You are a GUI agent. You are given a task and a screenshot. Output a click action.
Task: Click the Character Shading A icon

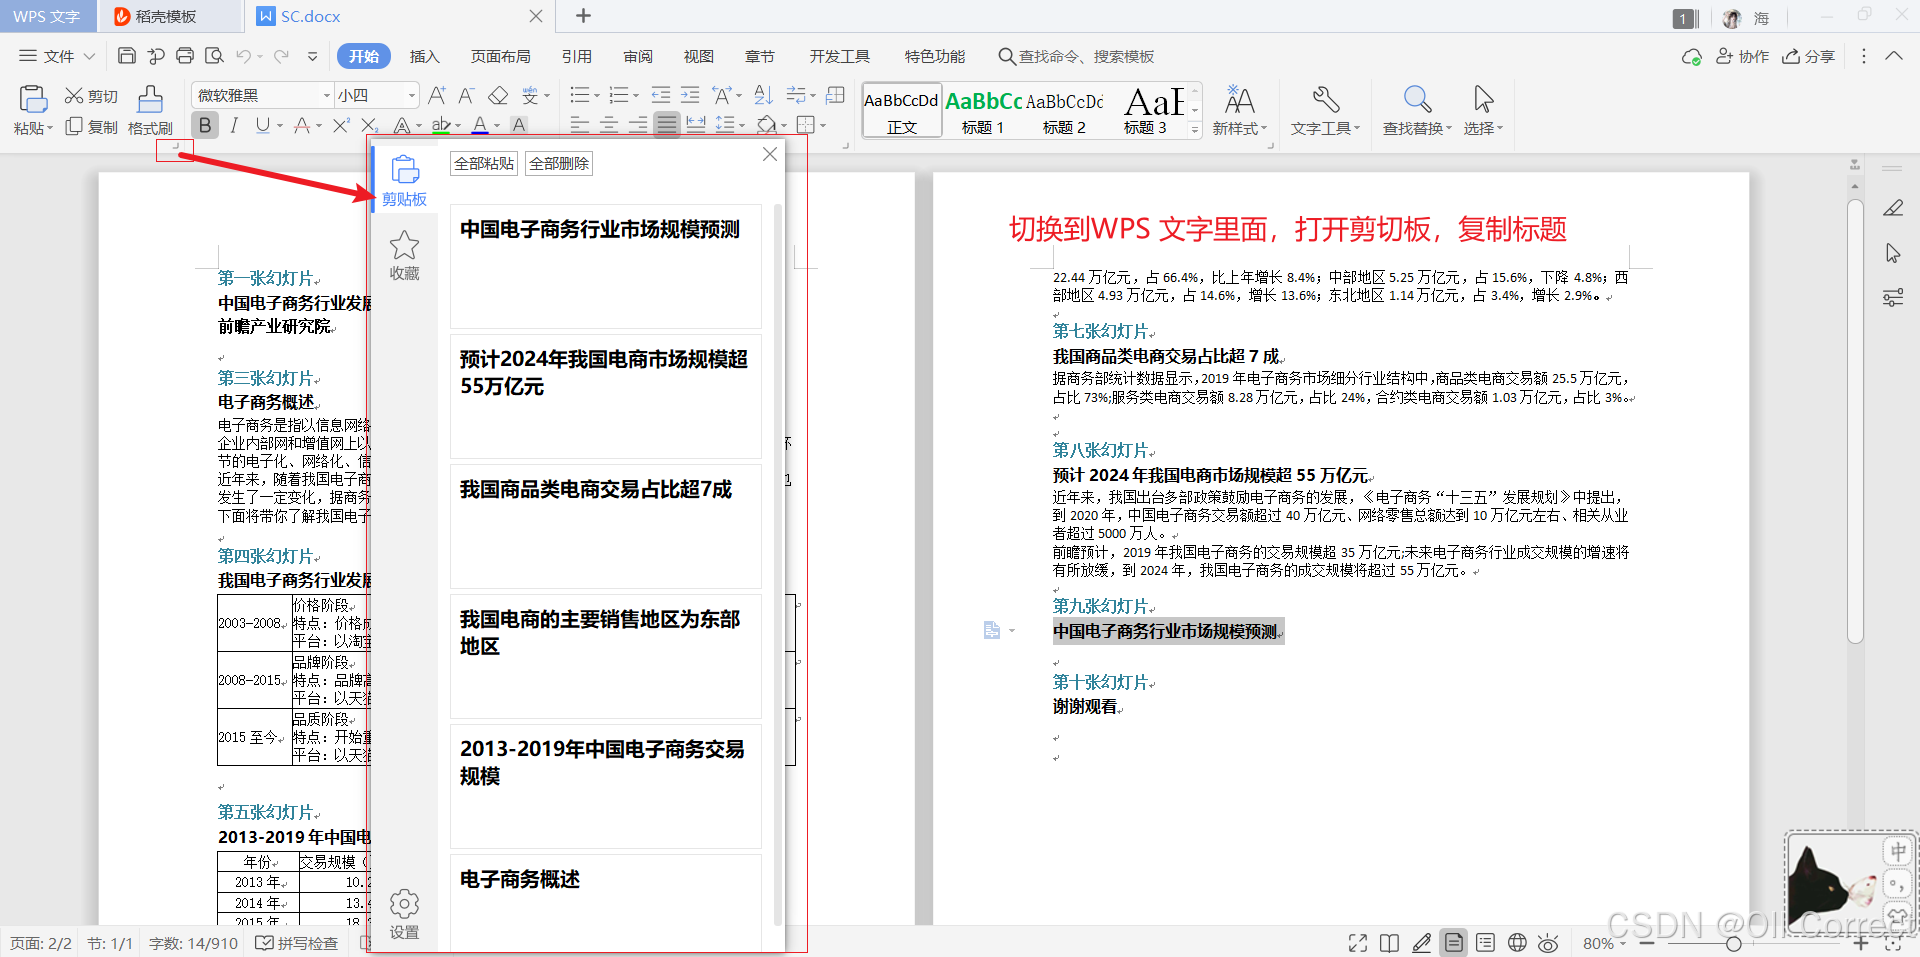[519, 125]
